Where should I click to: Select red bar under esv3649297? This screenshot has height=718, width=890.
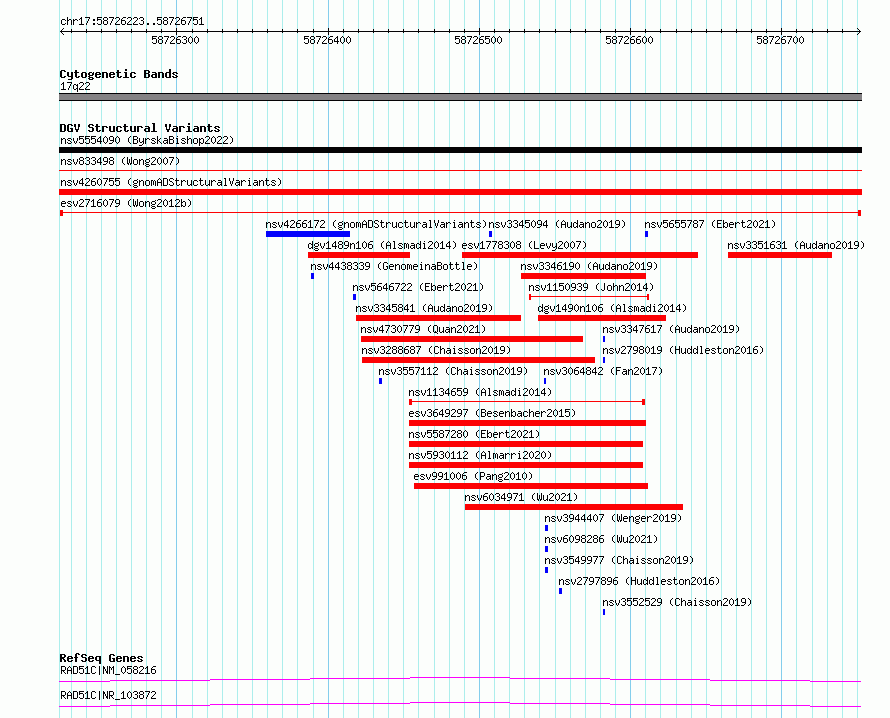(527, 423)
